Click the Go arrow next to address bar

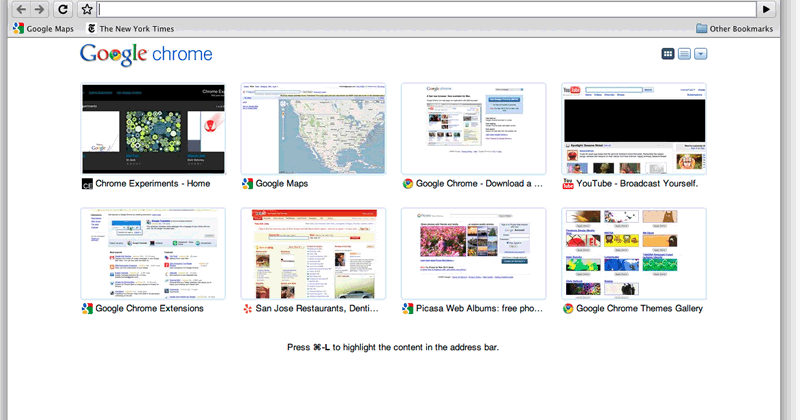click(x=766, y=9)
